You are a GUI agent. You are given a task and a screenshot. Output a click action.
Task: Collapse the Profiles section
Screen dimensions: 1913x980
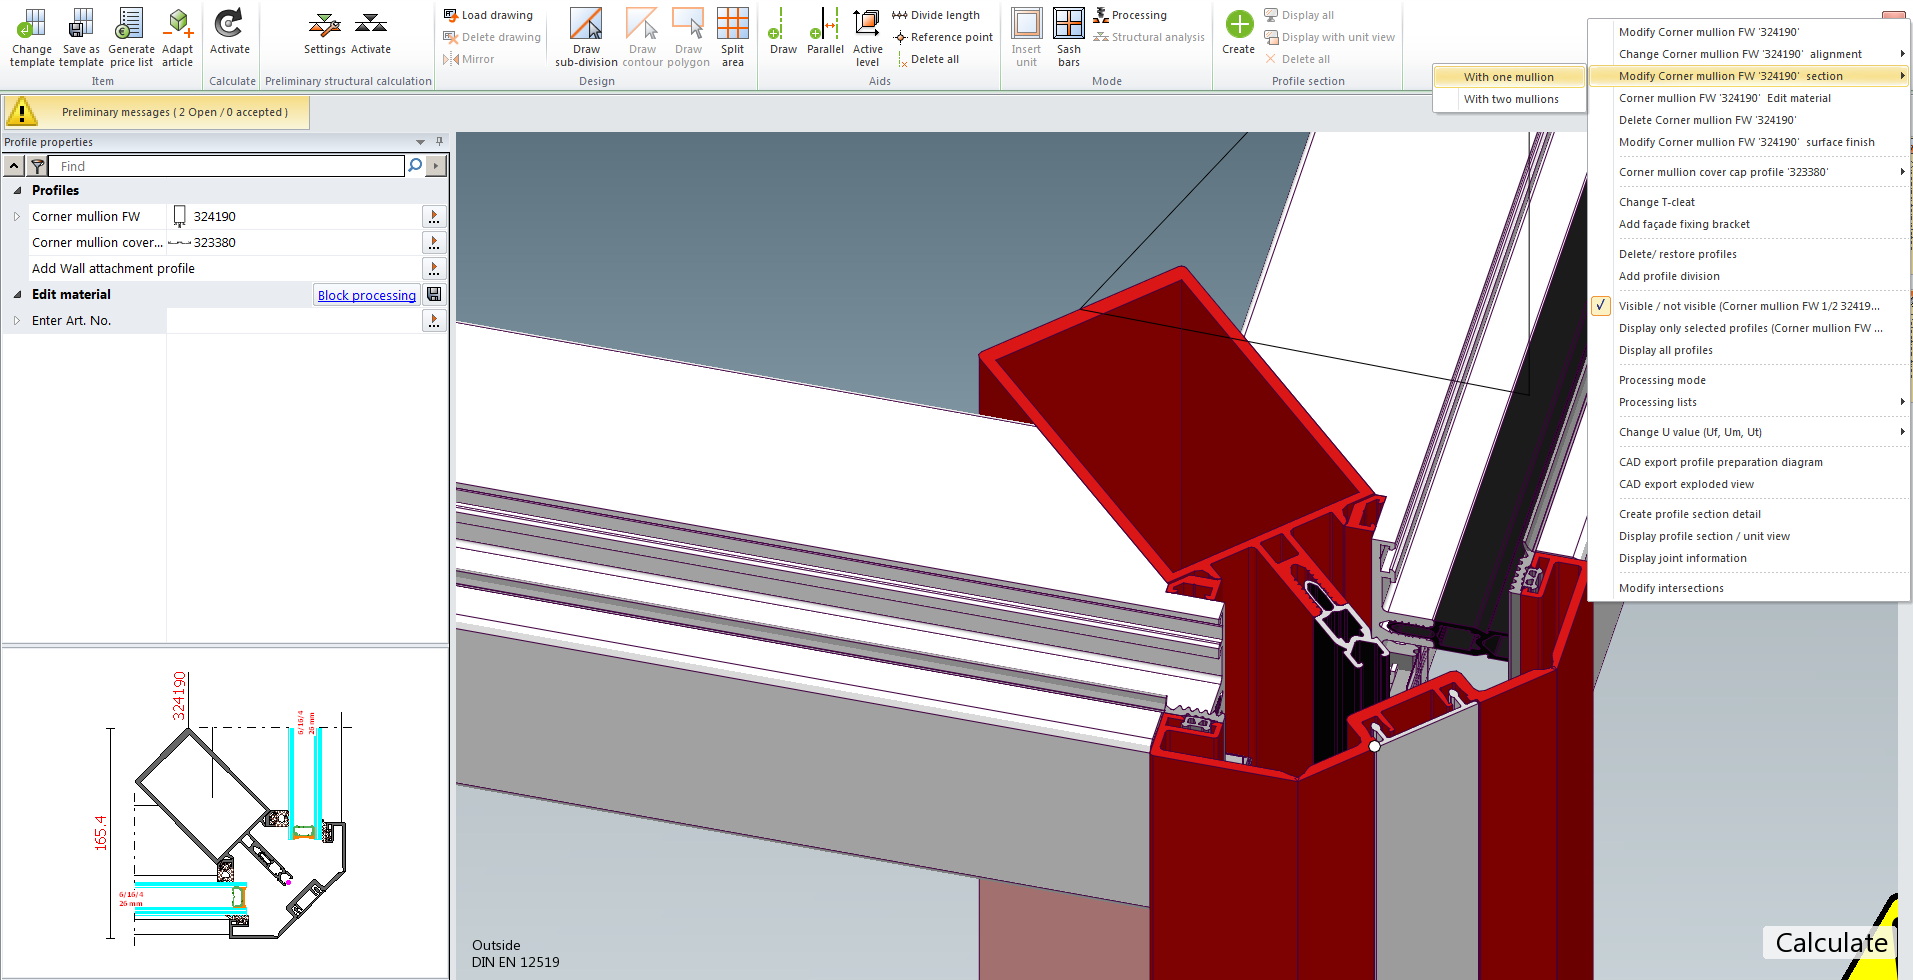point(17,190)
